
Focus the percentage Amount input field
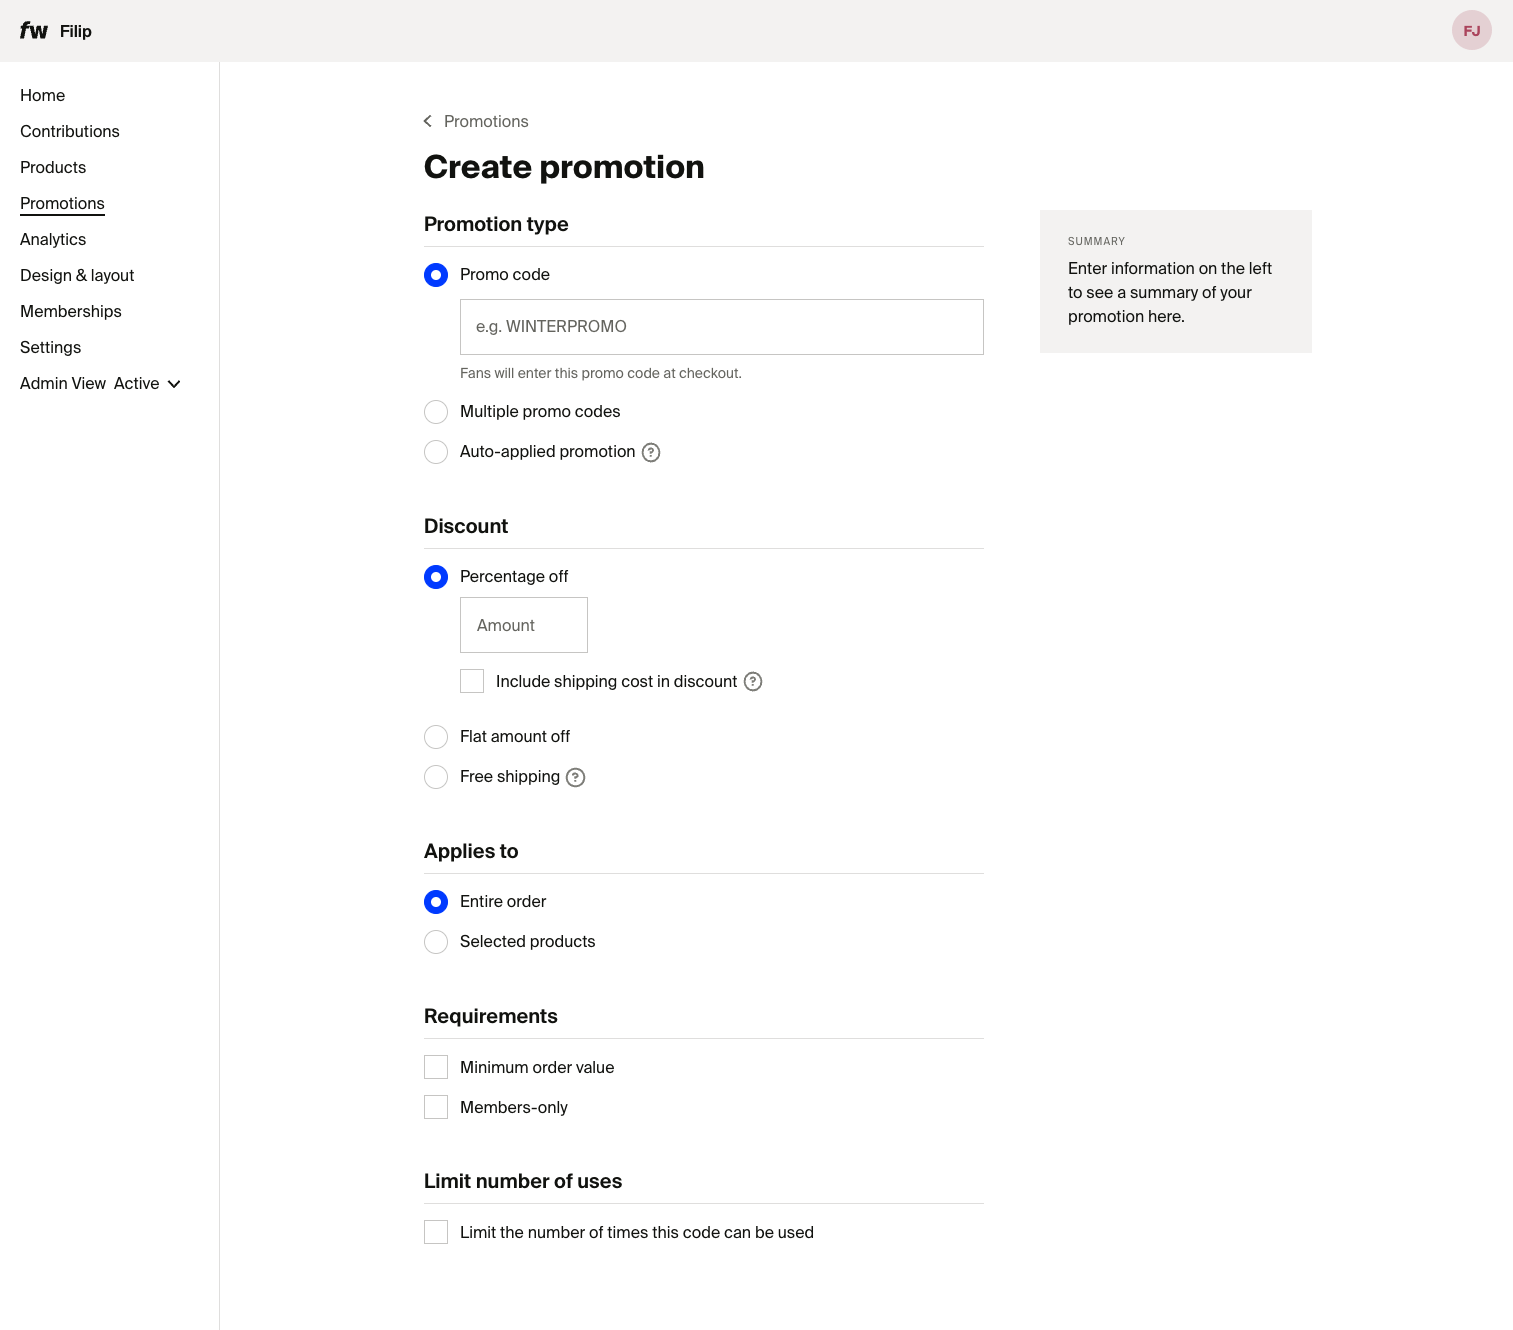tap(523, 625)
